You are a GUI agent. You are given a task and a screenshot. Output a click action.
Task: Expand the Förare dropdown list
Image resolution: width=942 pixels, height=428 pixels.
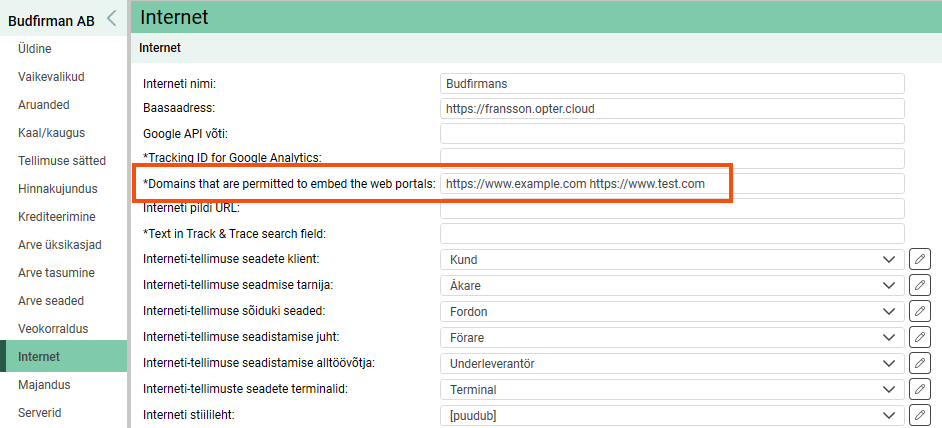[672, 337]
